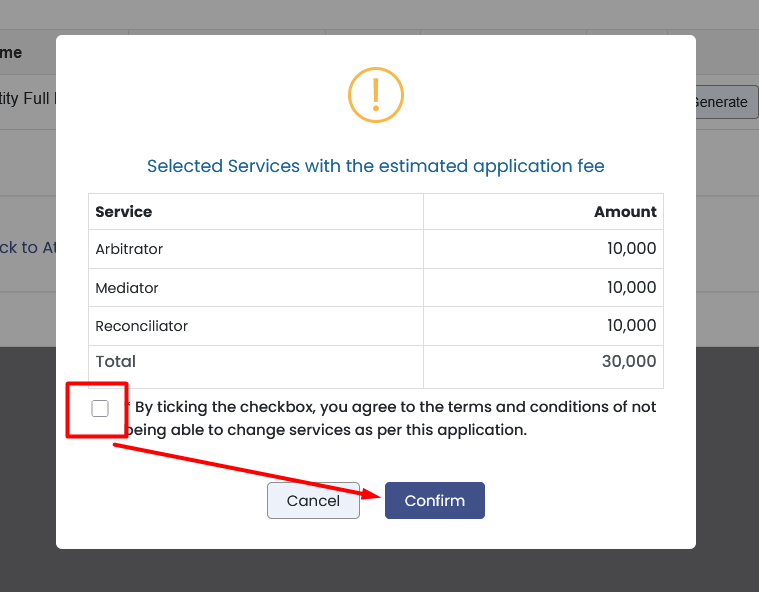Open the partially hidden 'Back to' link

(x=28, y=247)
